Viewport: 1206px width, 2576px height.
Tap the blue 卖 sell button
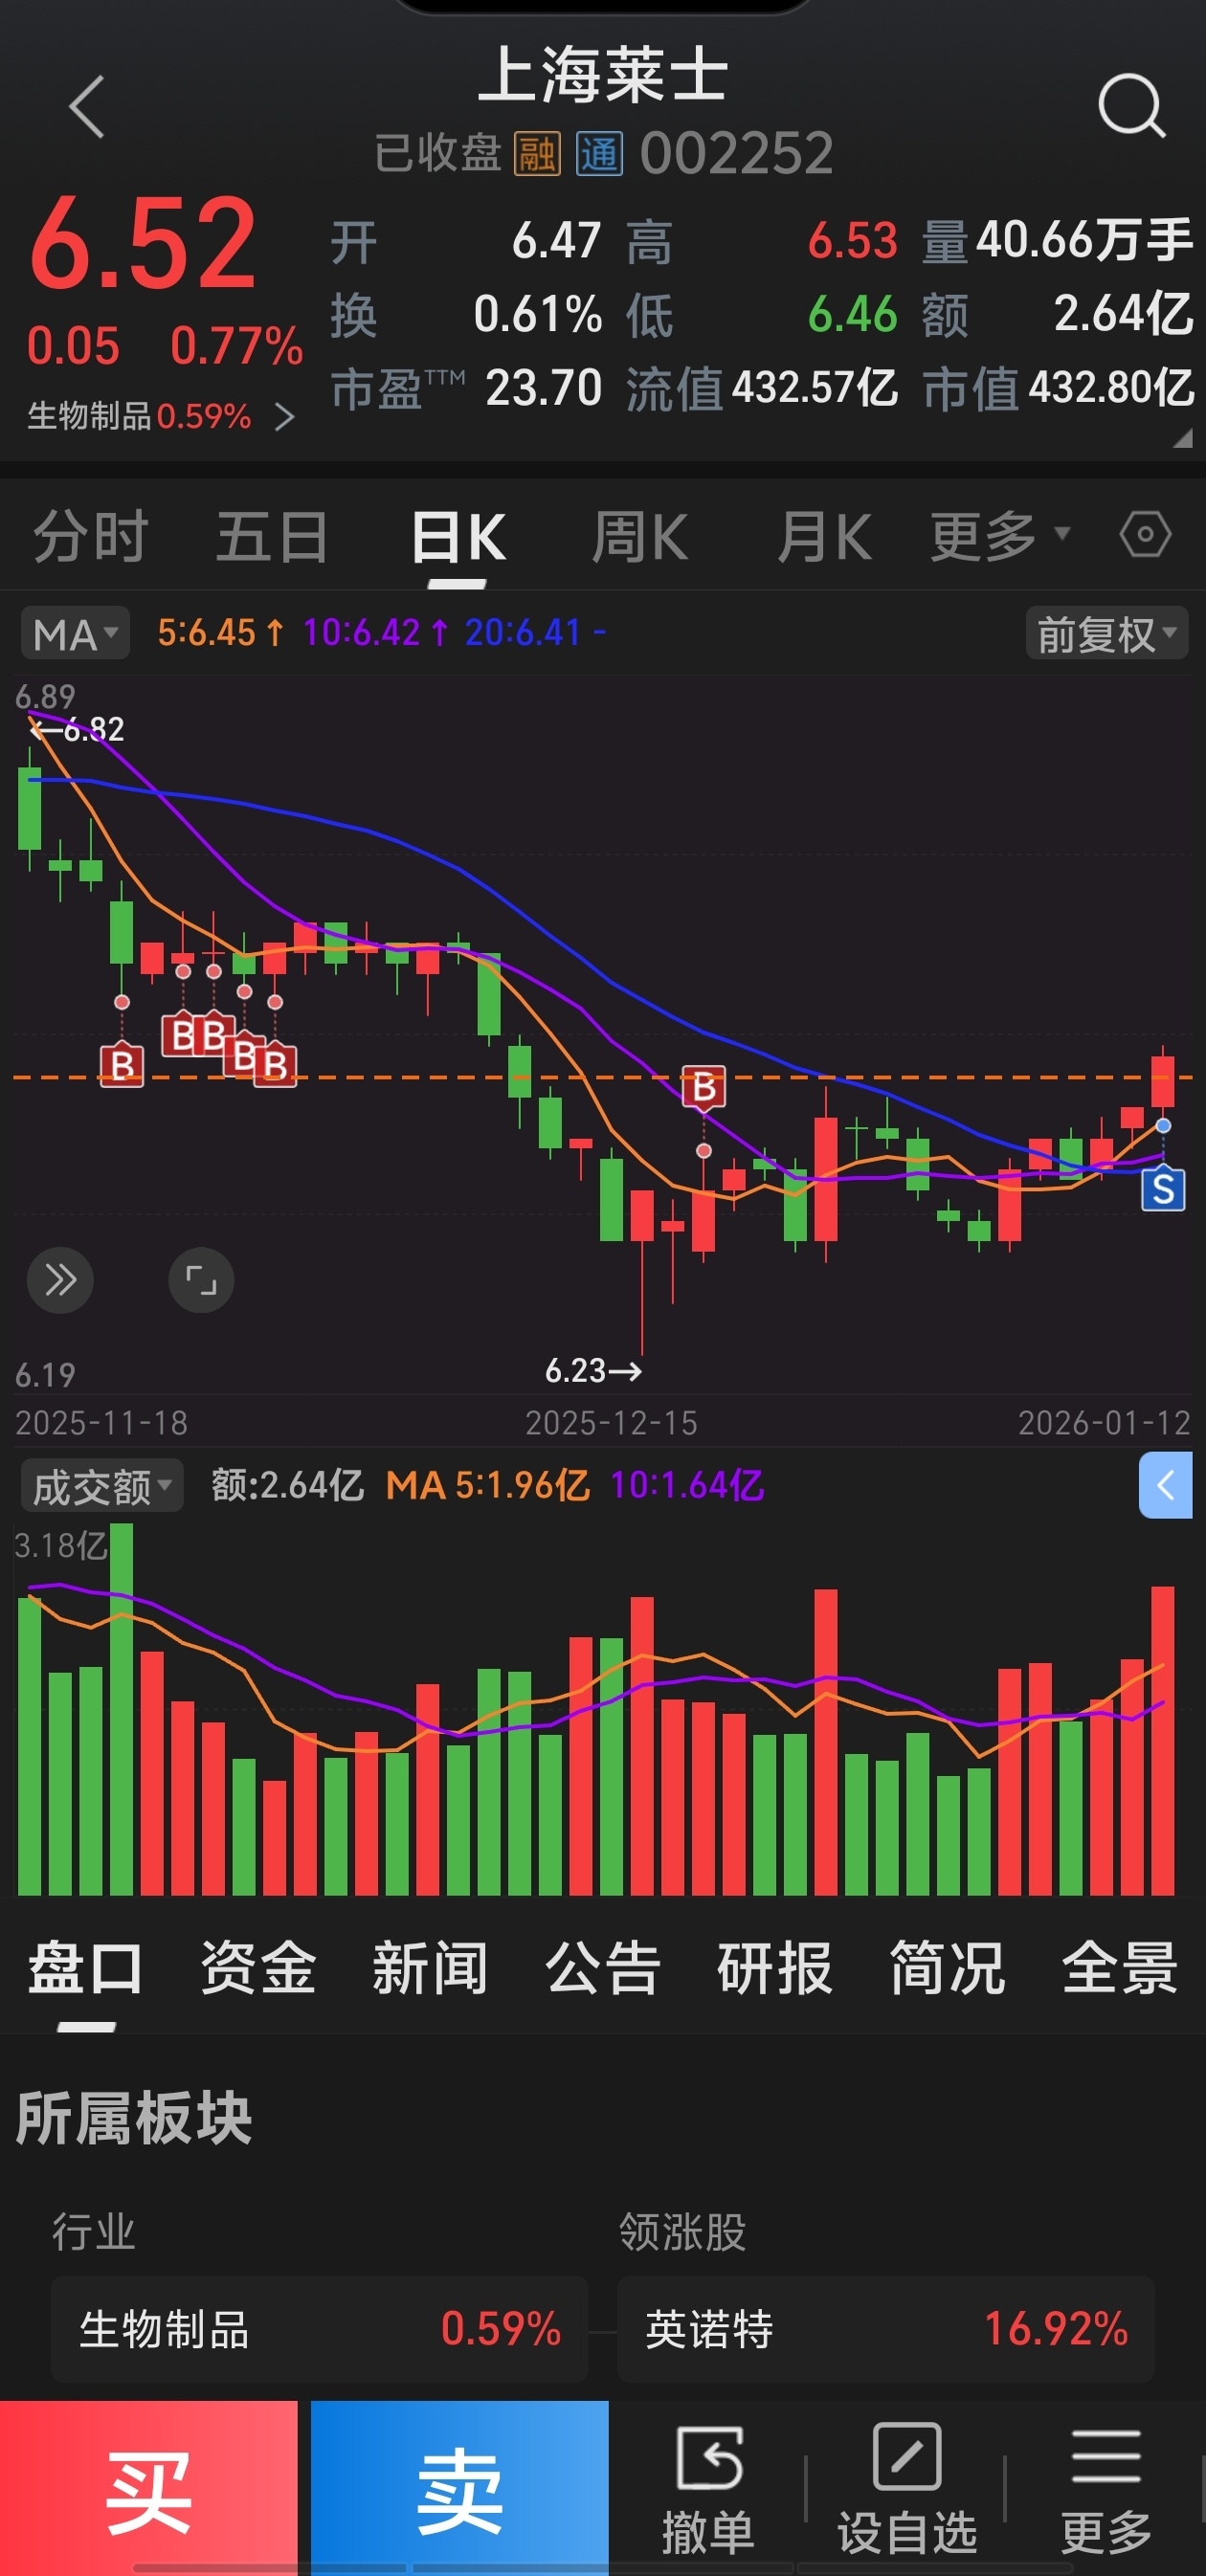click(x=460, y=2488)
